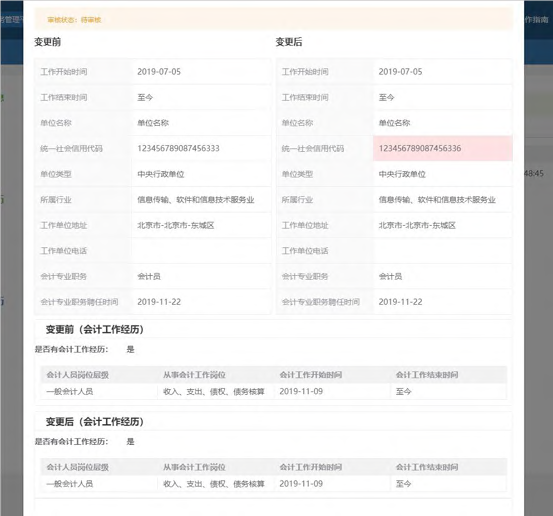The image size is (553, 516).
Task: Click 工作结束时间 label in 变更后 table
Action: (305, 97)
